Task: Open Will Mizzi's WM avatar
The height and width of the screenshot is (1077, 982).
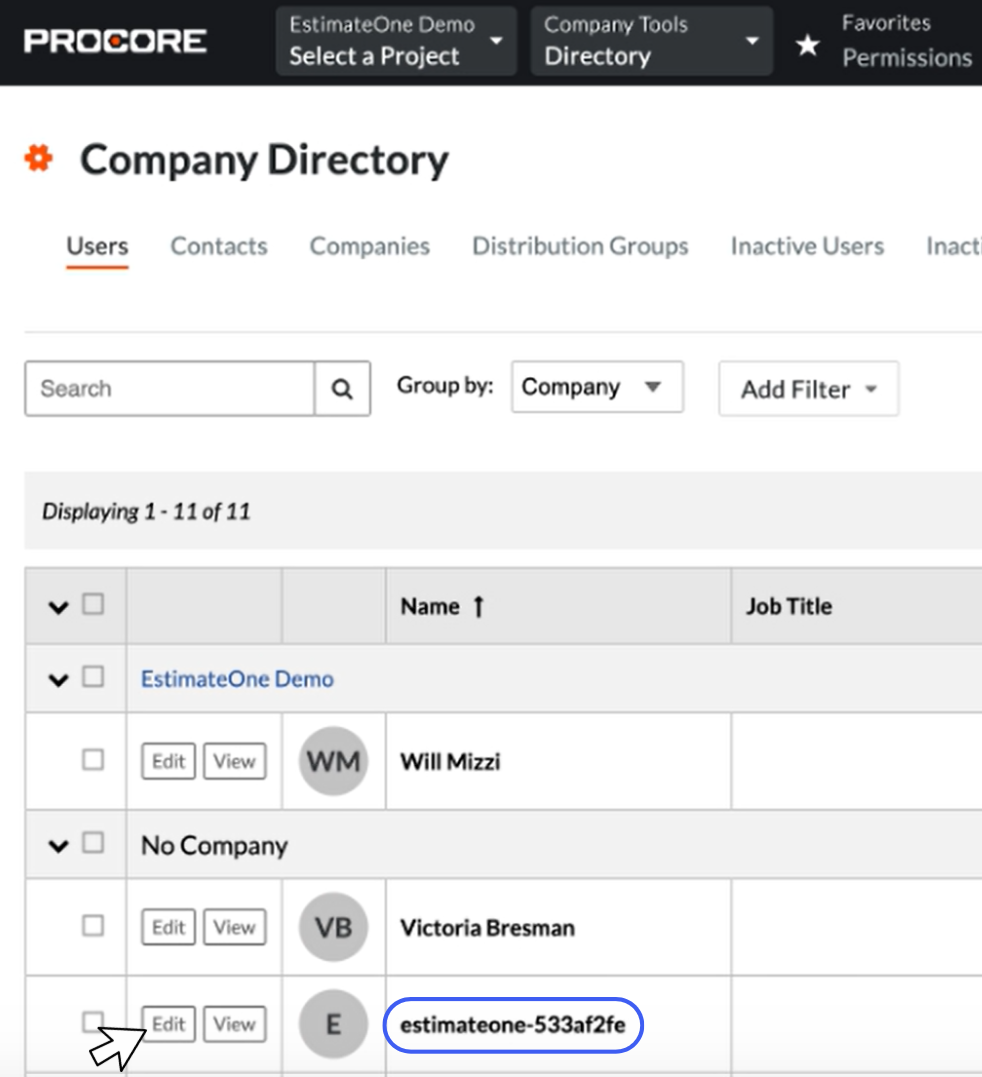Action: (x=333, y=761)
